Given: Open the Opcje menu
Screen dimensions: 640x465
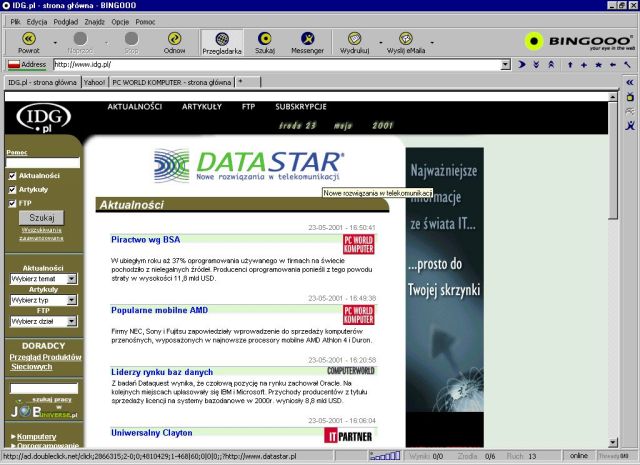Looking at the screenshot, I should coord(120,22).
